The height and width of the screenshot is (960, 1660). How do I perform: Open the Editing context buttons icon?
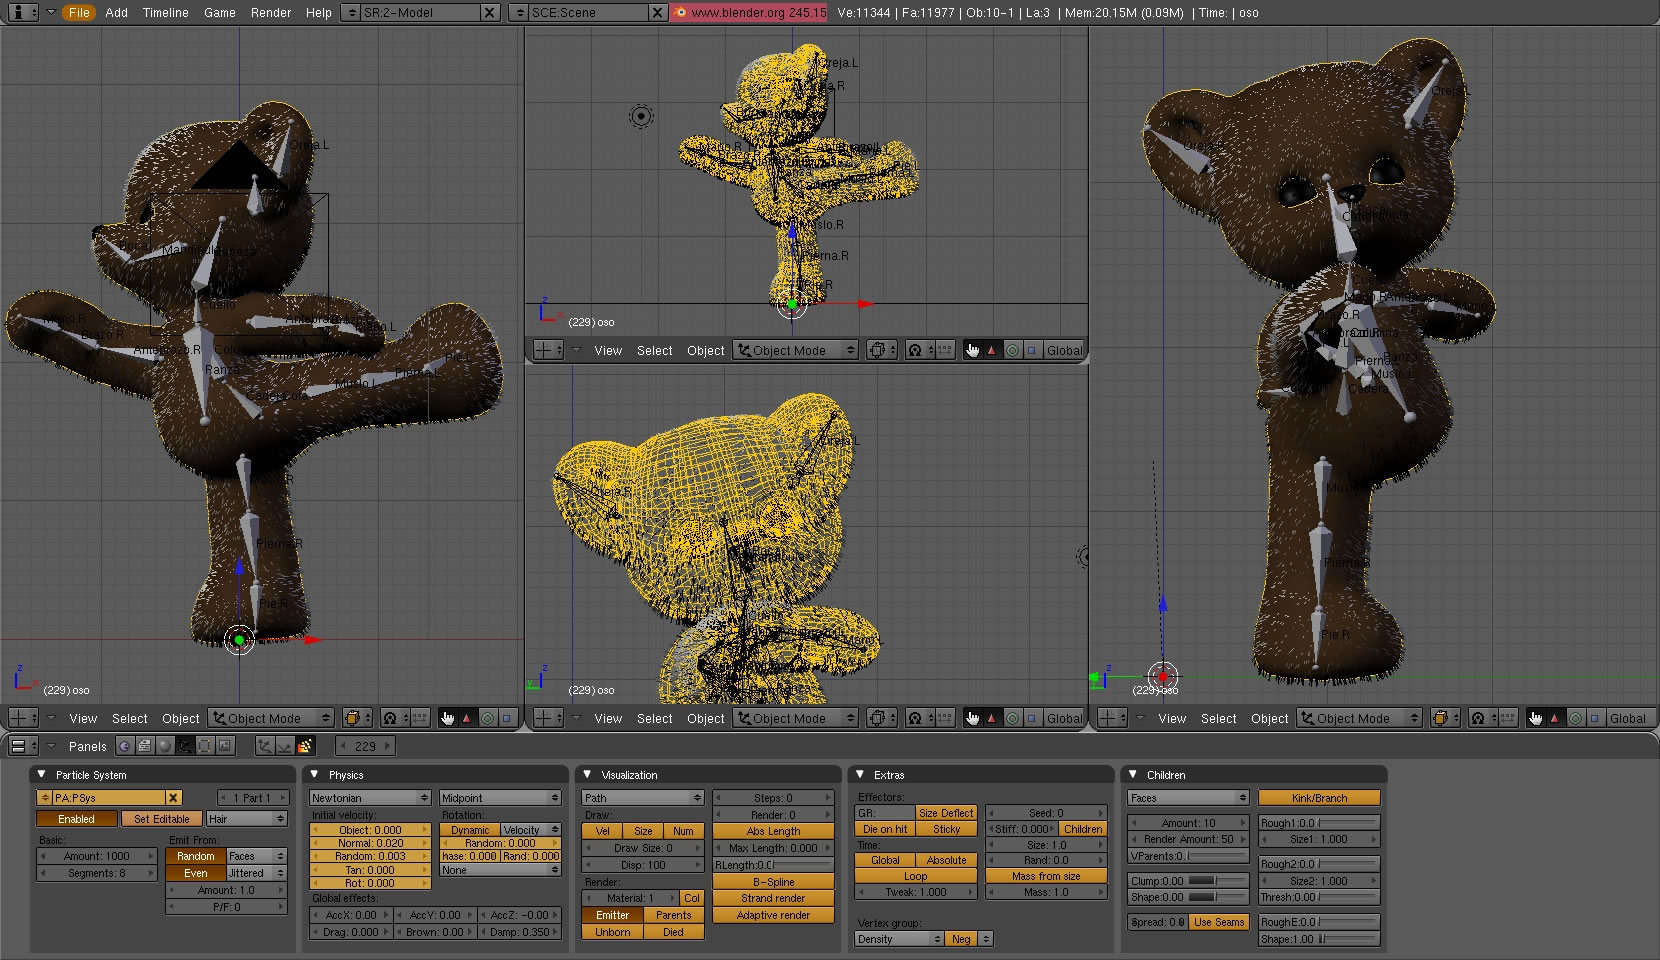click(205, 746)
